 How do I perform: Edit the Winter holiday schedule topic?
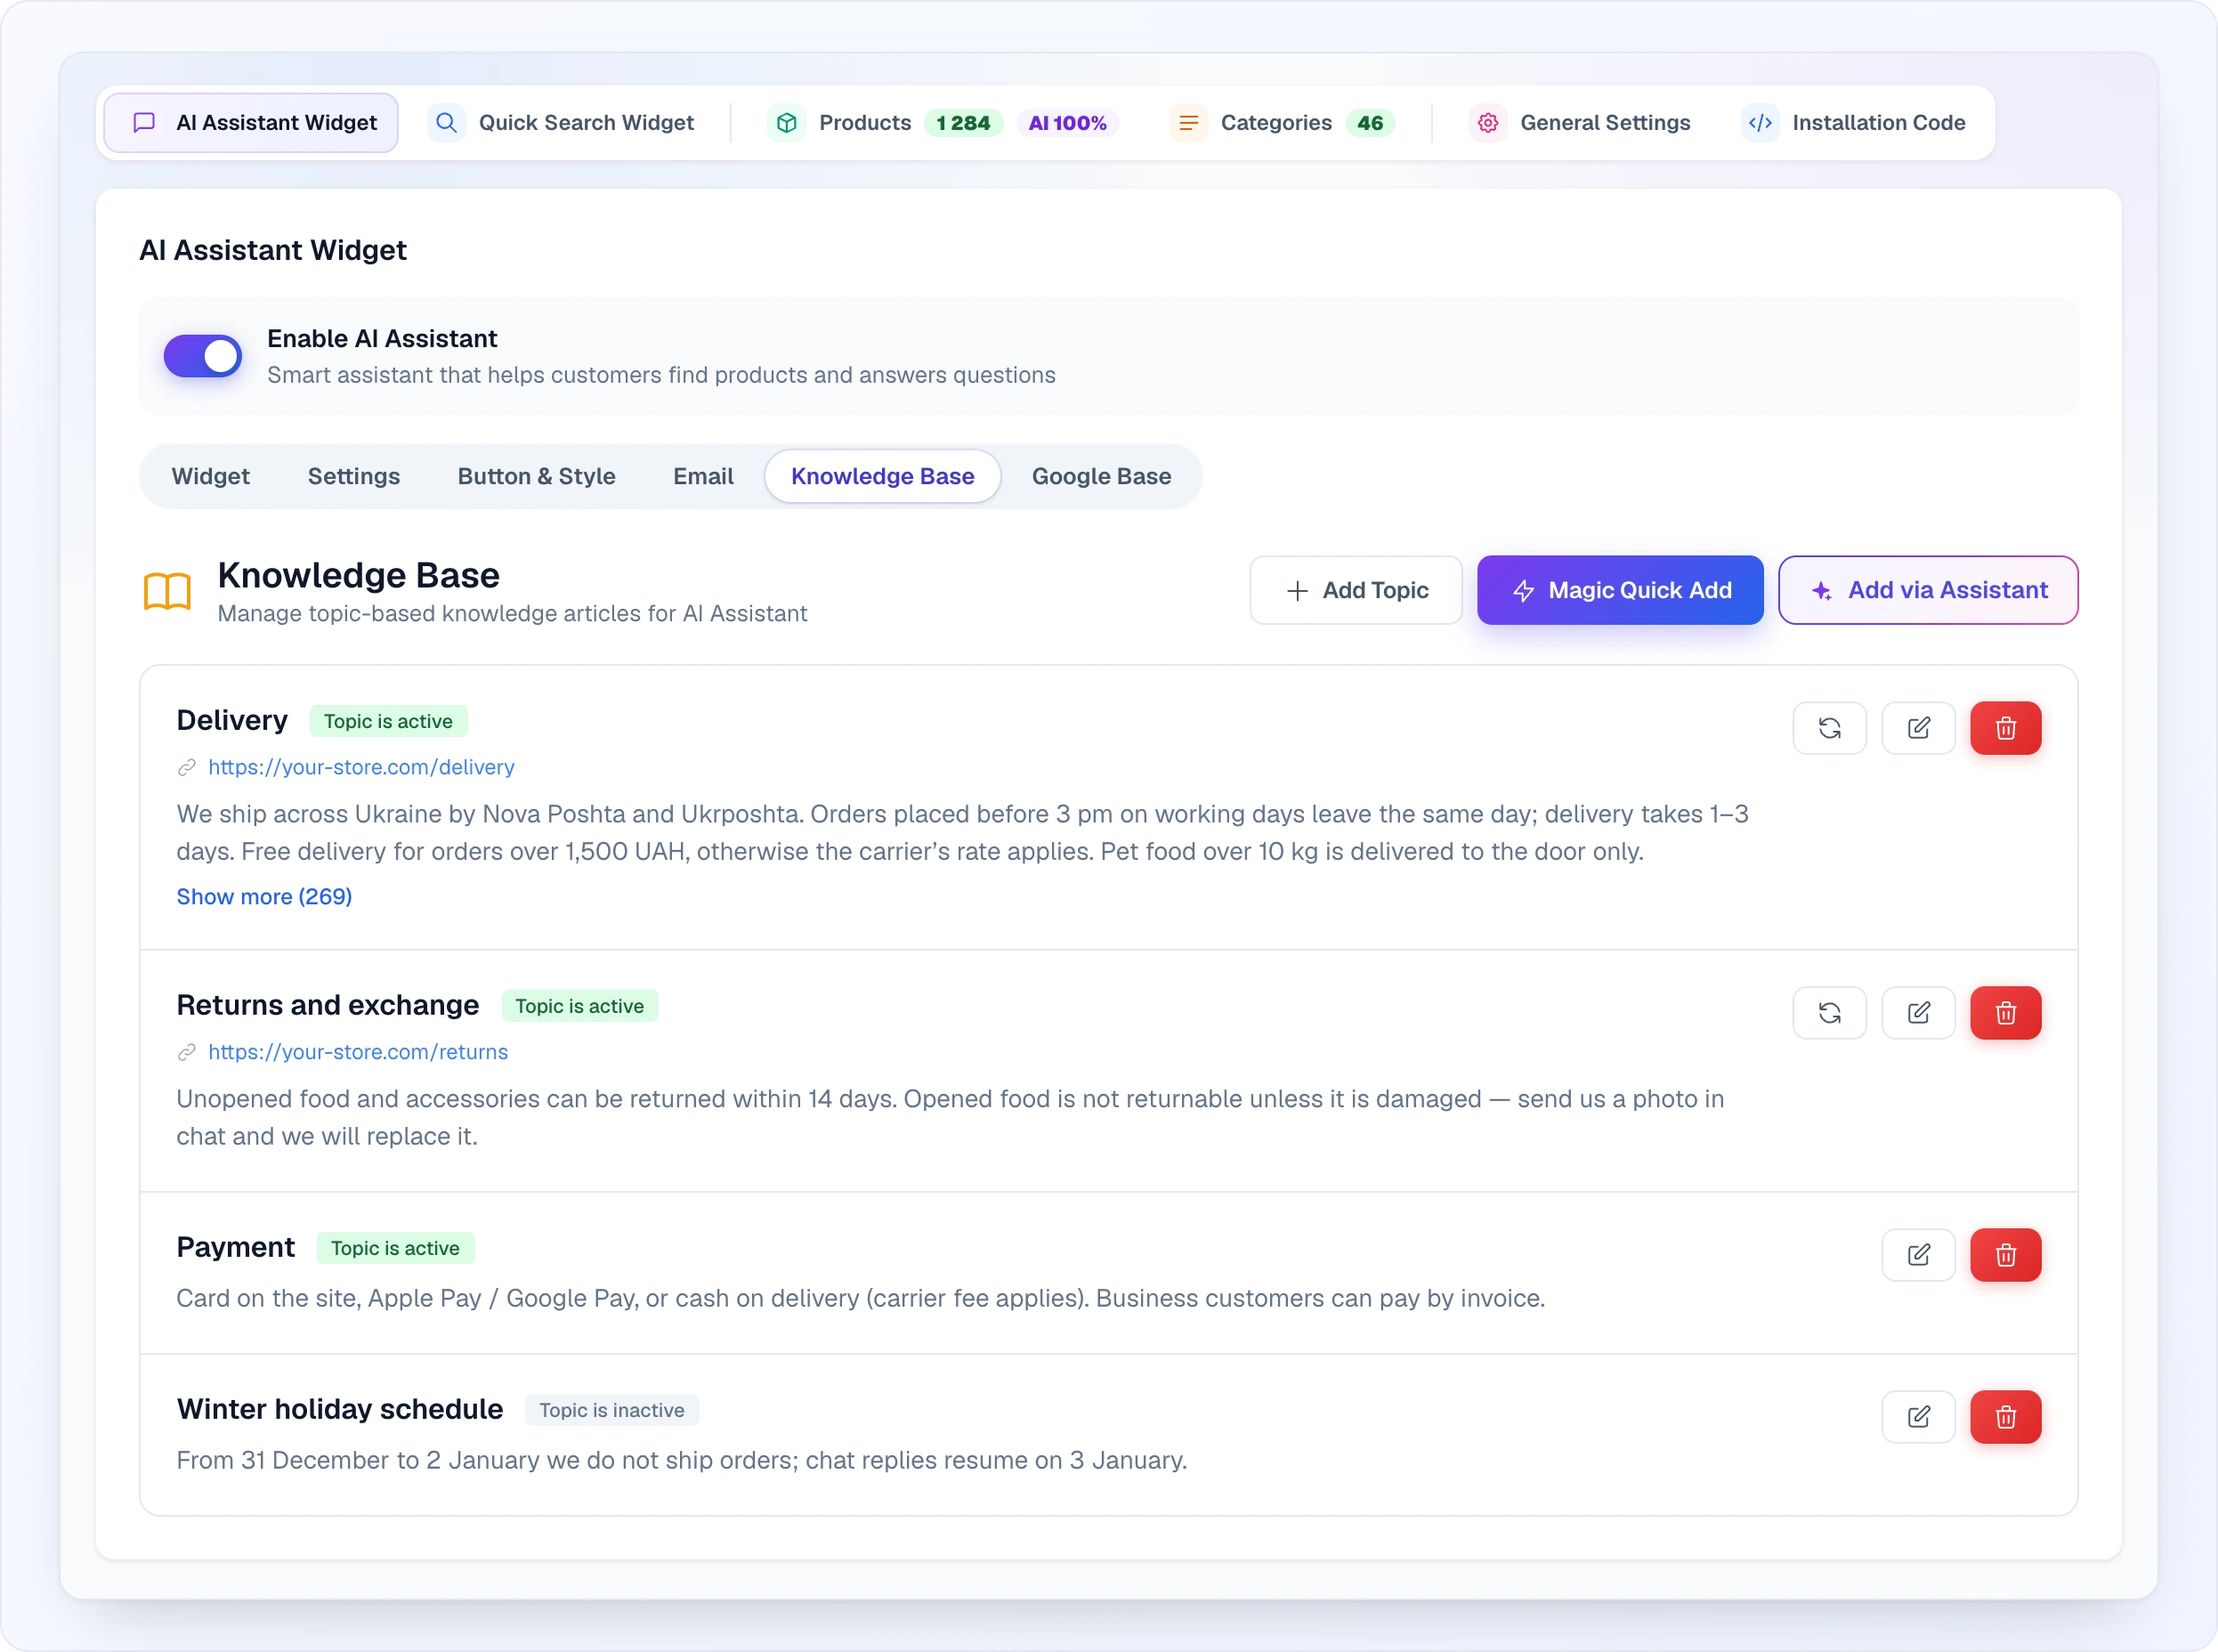click(1918, 1417)
